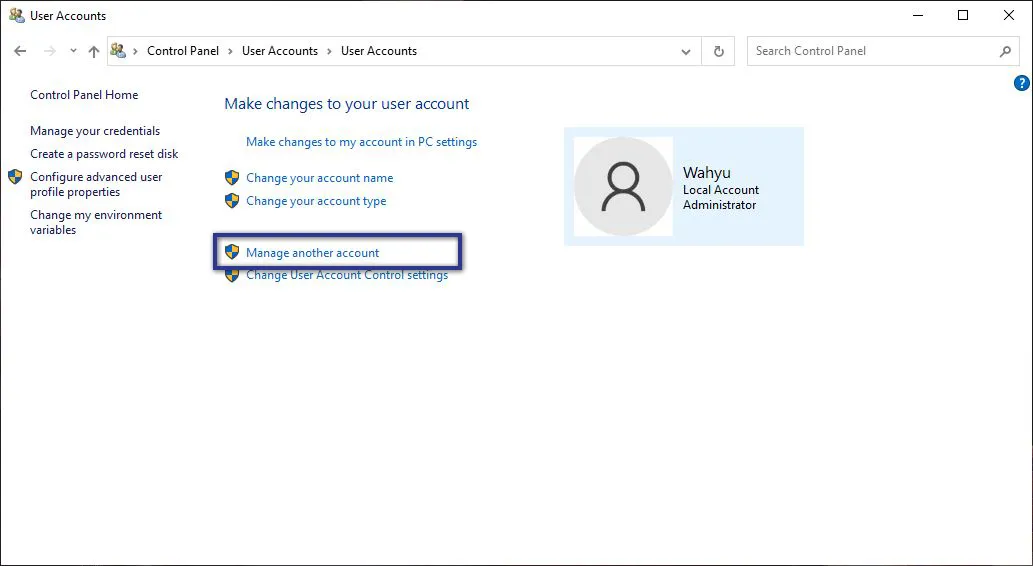Click shield icon beside Change your account name
The height and width of the screenshot is (566, 1033).
pyautogui.click(x=232, y=177)
